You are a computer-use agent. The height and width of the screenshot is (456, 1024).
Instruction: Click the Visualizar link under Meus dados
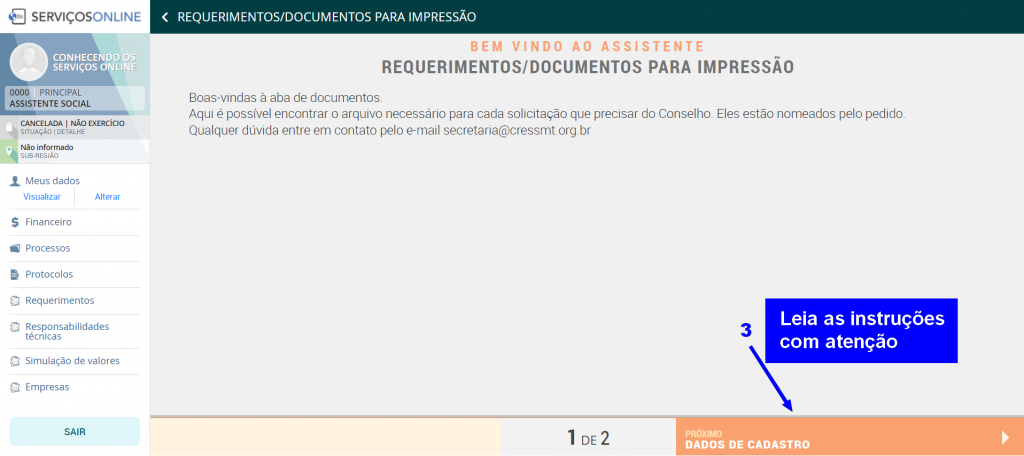coord(42,197)
